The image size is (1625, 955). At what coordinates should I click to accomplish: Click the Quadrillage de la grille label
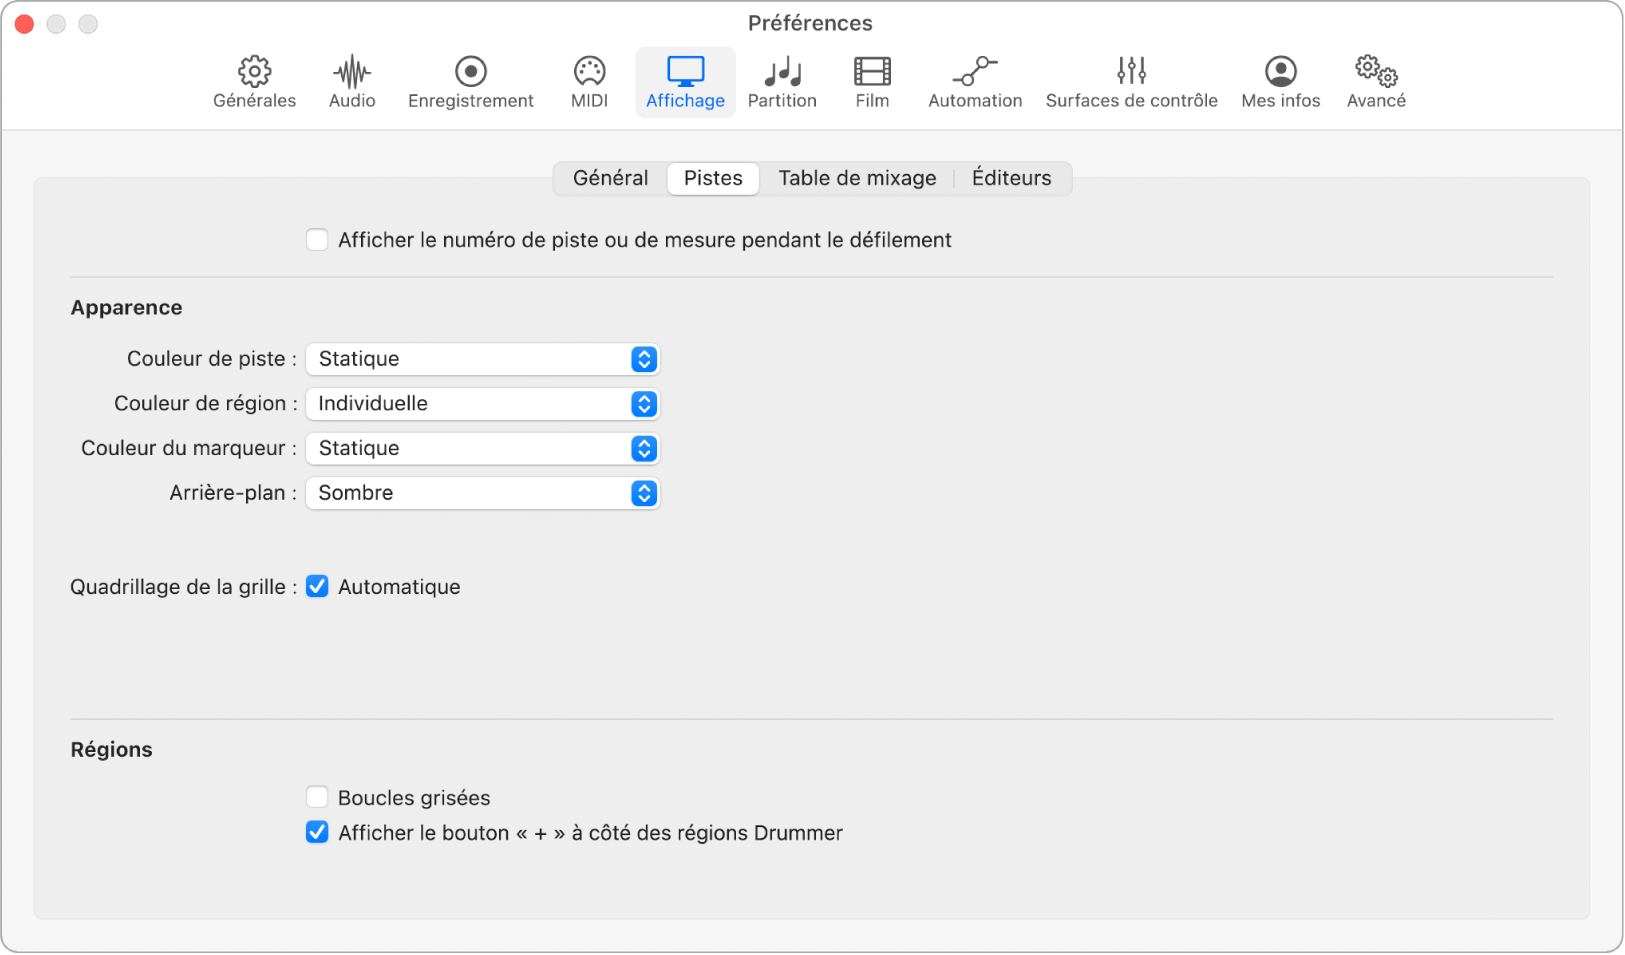(x=184, y=588)
